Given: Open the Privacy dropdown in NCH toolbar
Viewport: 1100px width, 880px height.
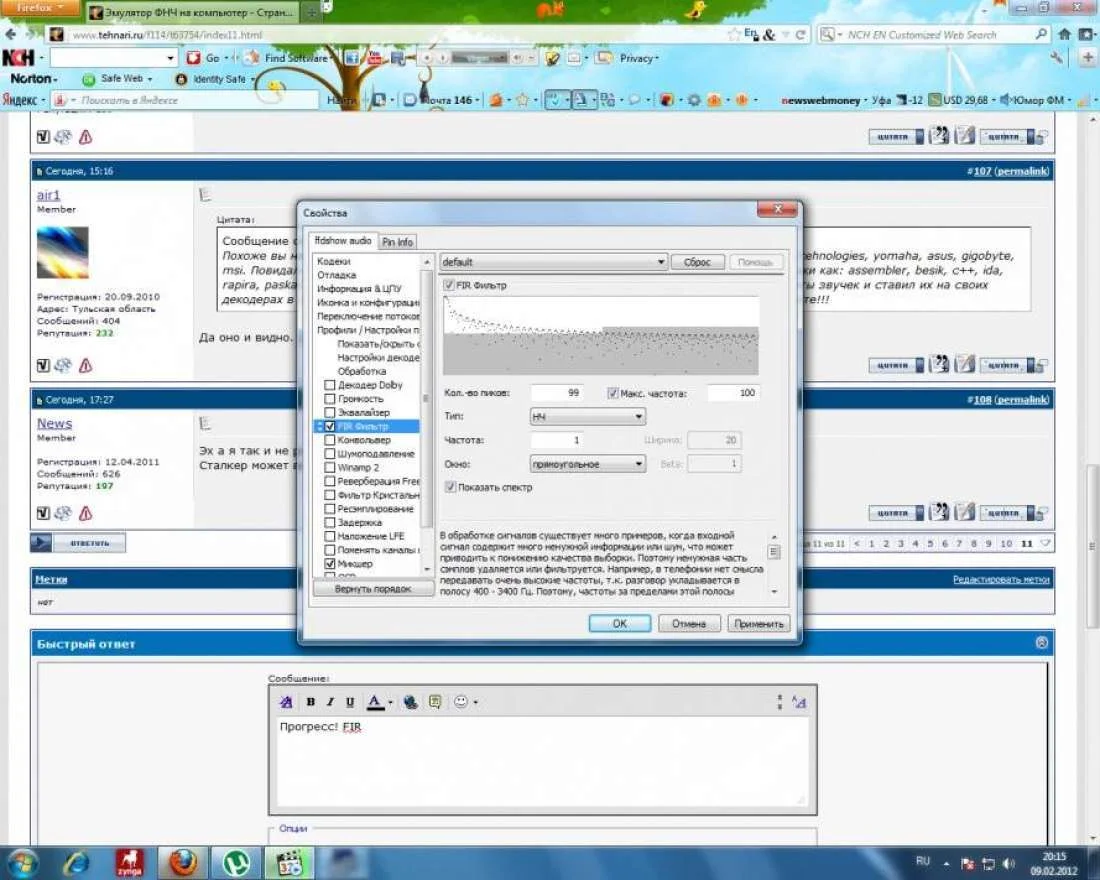Looking at the screenshot, I should pos(638,58).
